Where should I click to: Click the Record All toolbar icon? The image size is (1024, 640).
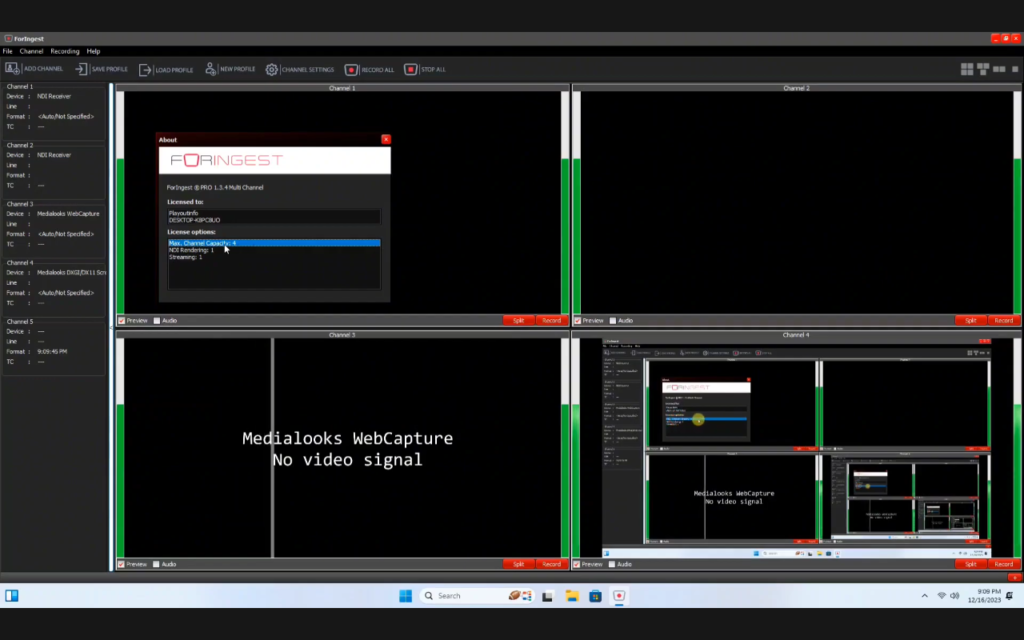(370, 69)
